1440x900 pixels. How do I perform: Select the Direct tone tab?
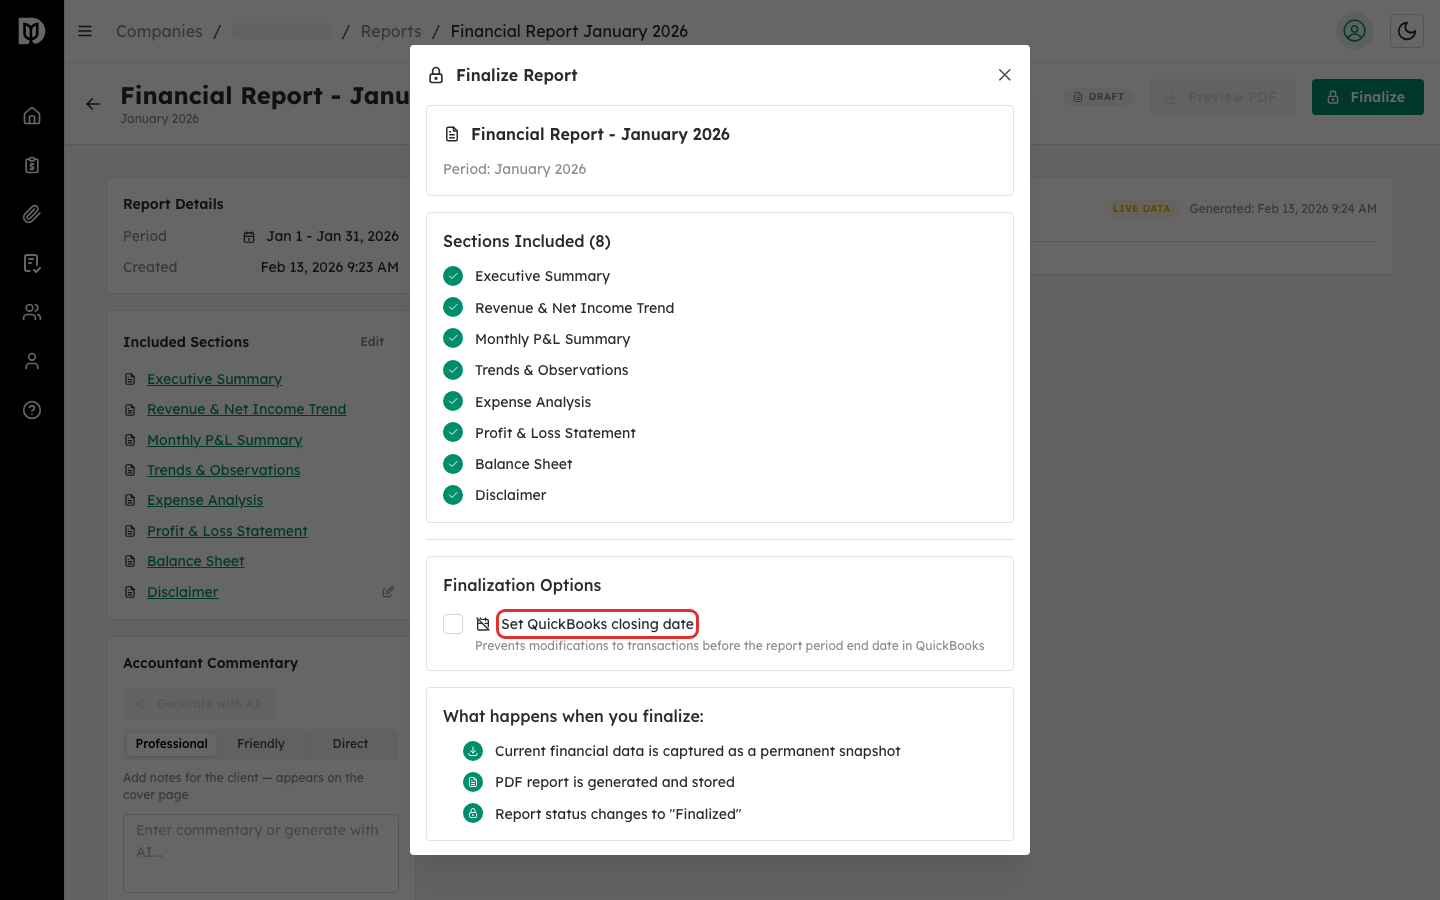350,743
